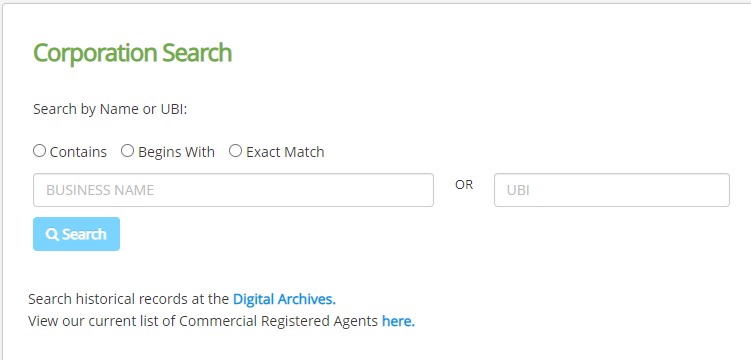Click the Commercial Registered Agents phrase
Viewport: 751px width, 360px height.
(278, 321)
